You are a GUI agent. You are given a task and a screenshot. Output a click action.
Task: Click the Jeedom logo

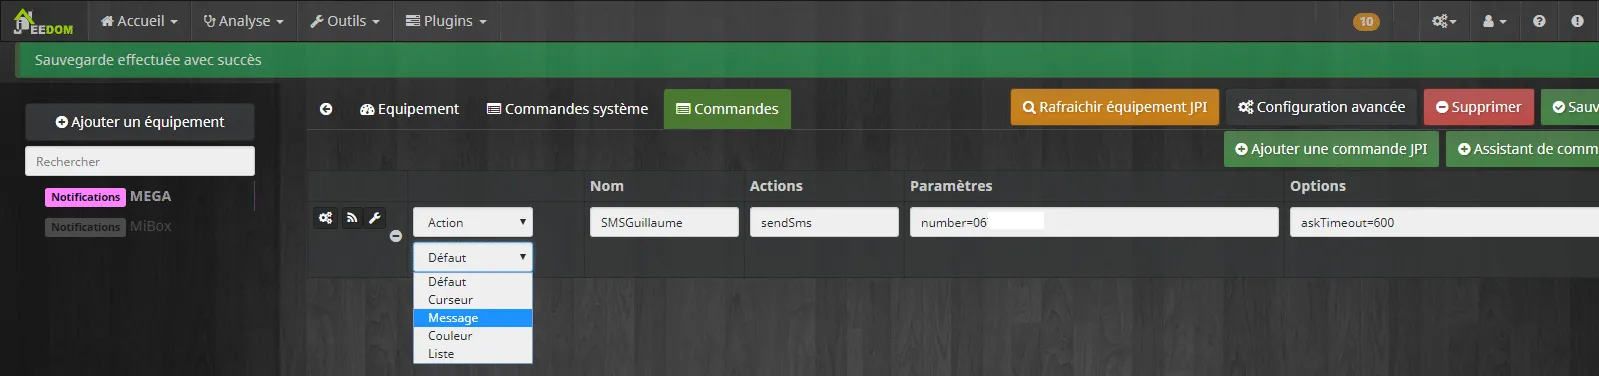click(x=43, y=21)
